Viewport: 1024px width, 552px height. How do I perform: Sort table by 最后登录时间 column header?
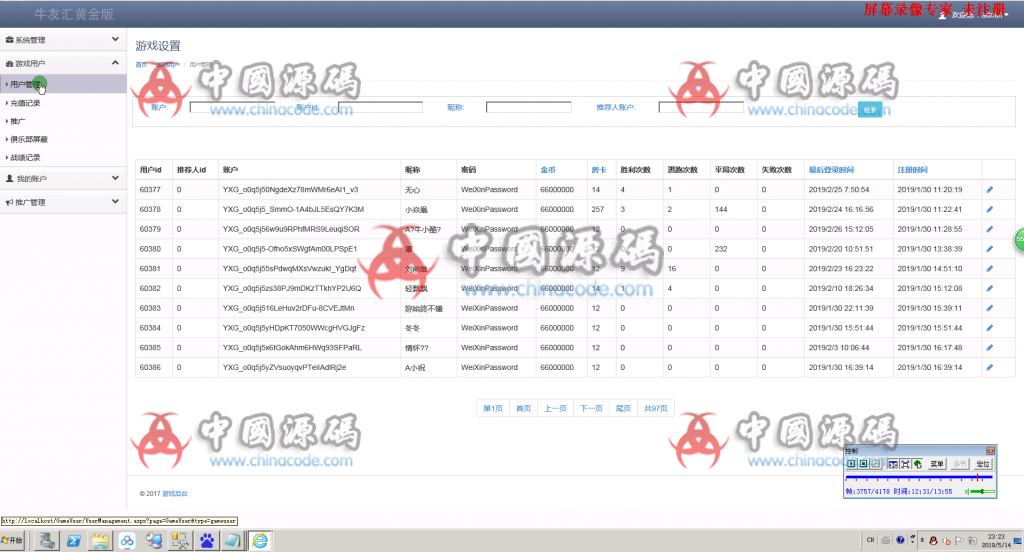click(831, 170)
